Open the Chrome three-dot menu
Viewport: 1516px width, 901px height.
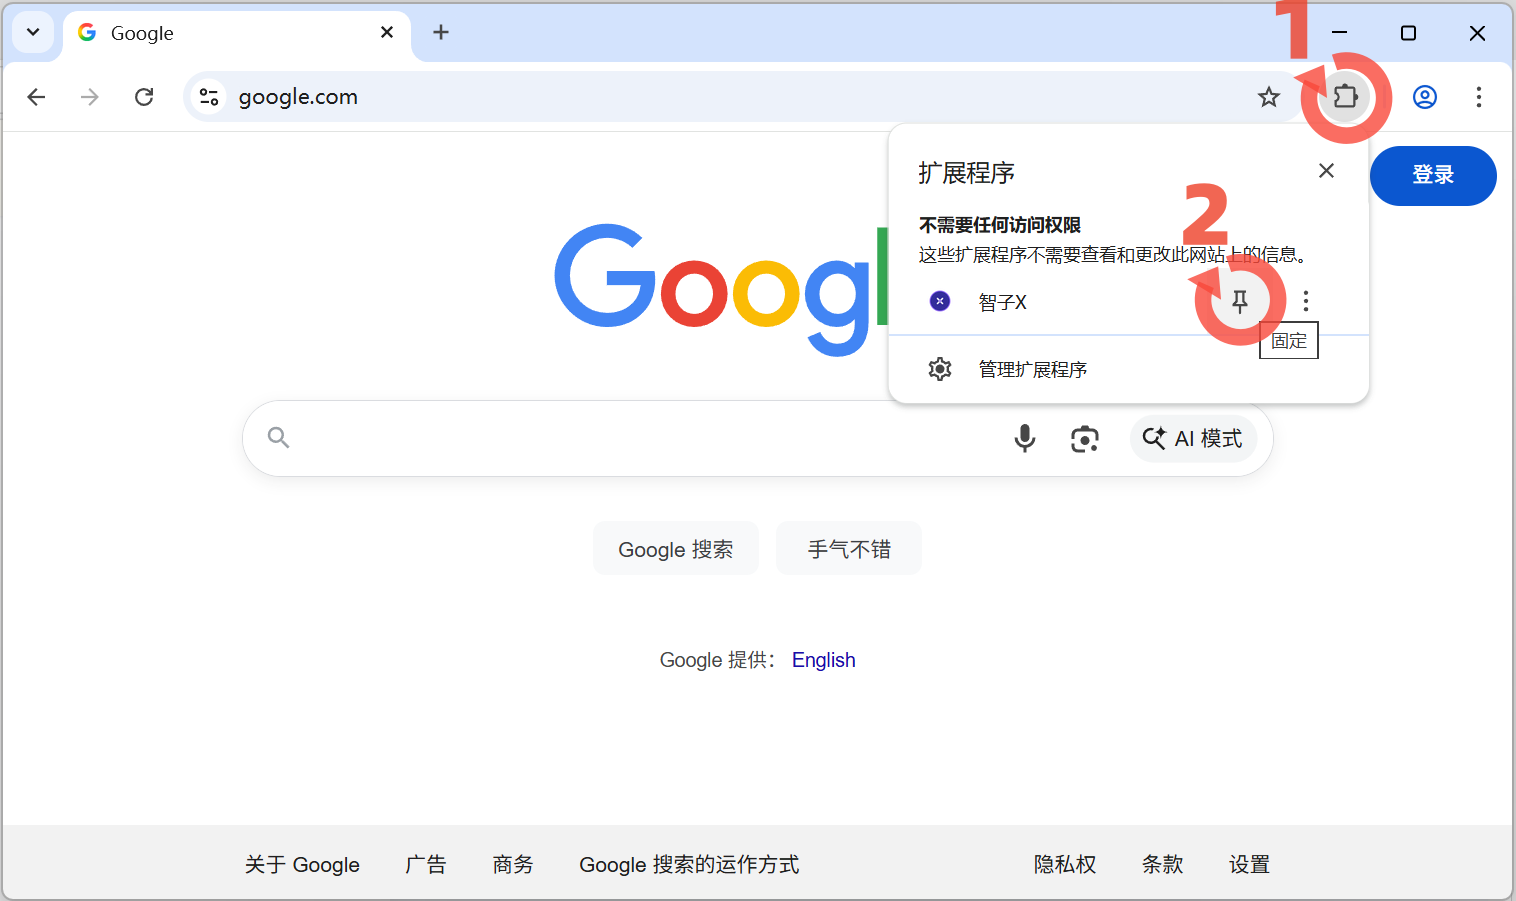click(1479, 97)
